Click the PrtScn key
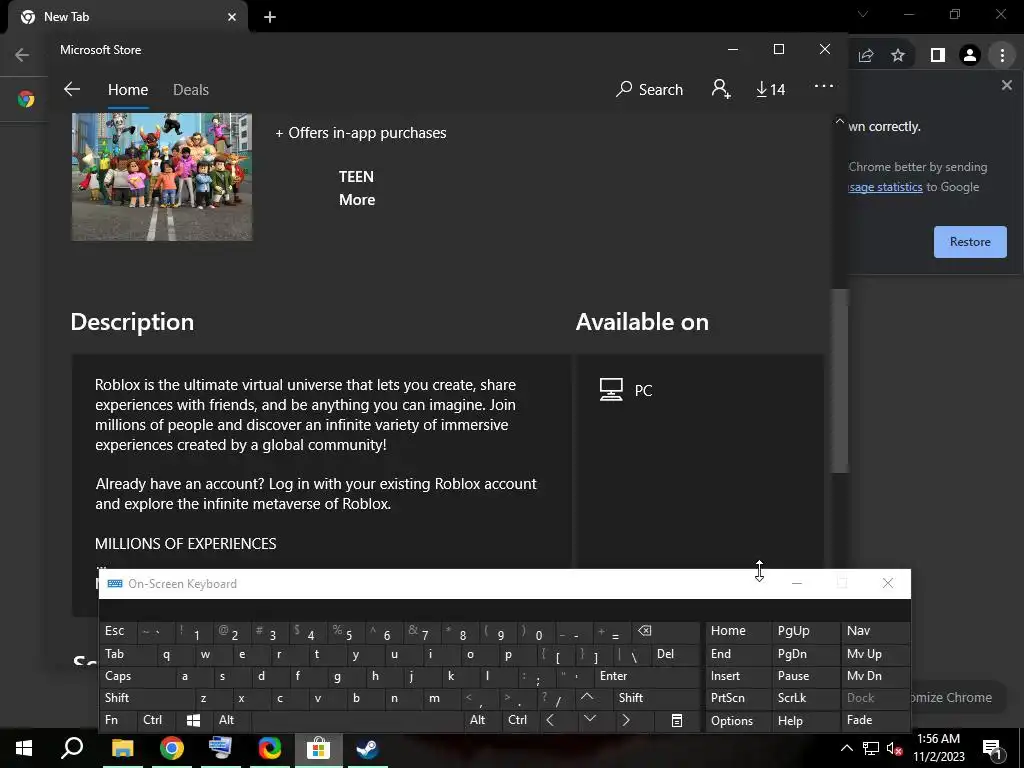The width and height of the screenshot is (1024, 768). 738,698
